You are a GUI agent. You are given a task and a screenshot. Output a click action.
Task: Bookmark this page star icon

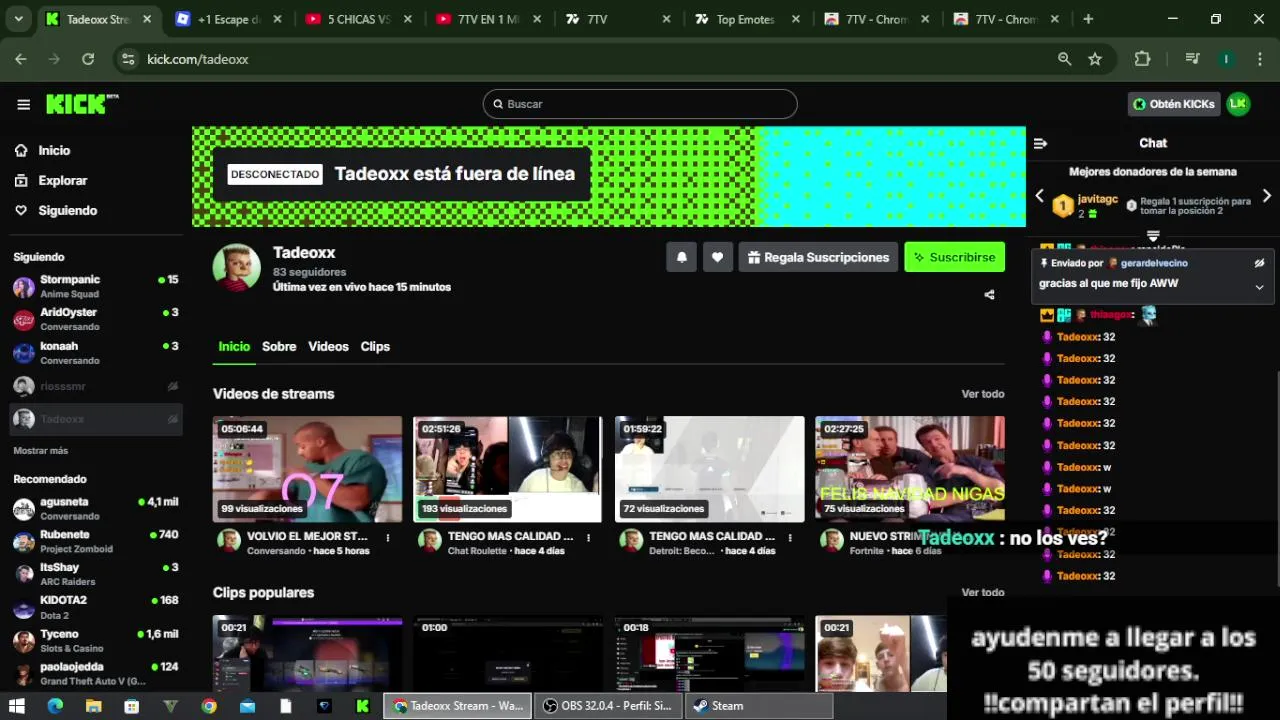click(1095, 59)
